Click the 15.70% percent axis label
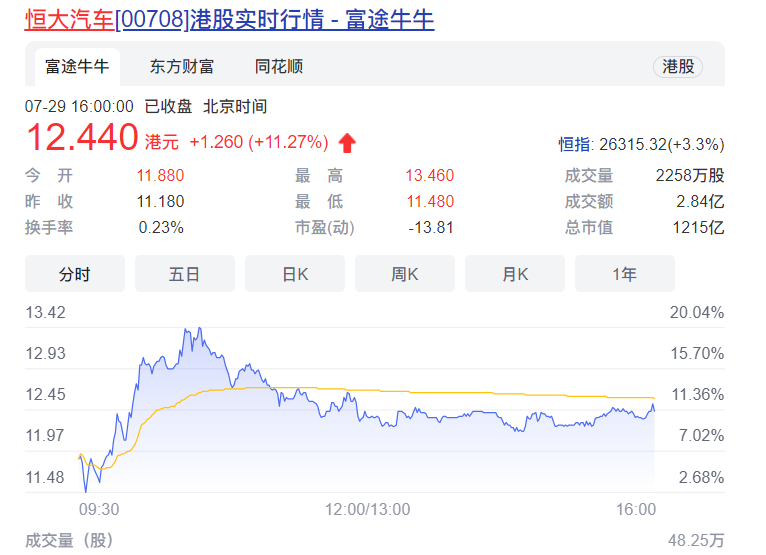Screen dimensions: 766x555 coord(697,353)
